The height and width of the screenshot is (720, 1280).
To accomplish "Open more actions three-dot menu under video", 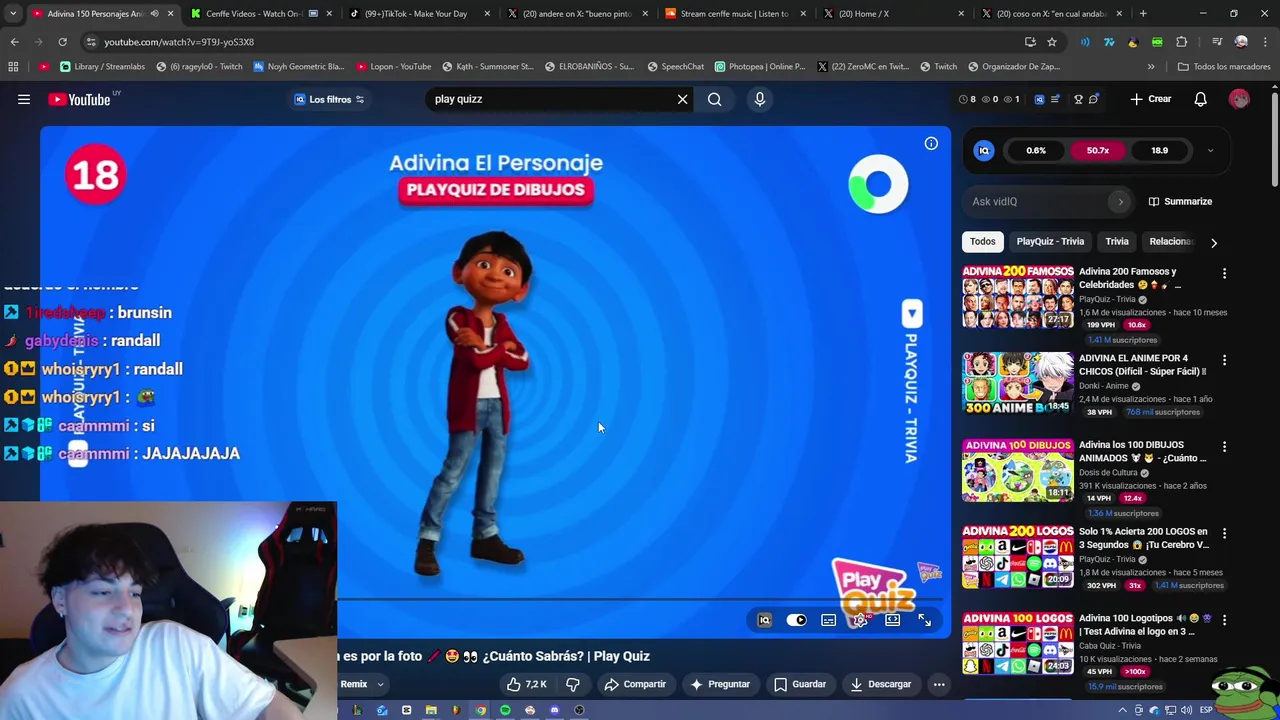I will coord(939,684).
